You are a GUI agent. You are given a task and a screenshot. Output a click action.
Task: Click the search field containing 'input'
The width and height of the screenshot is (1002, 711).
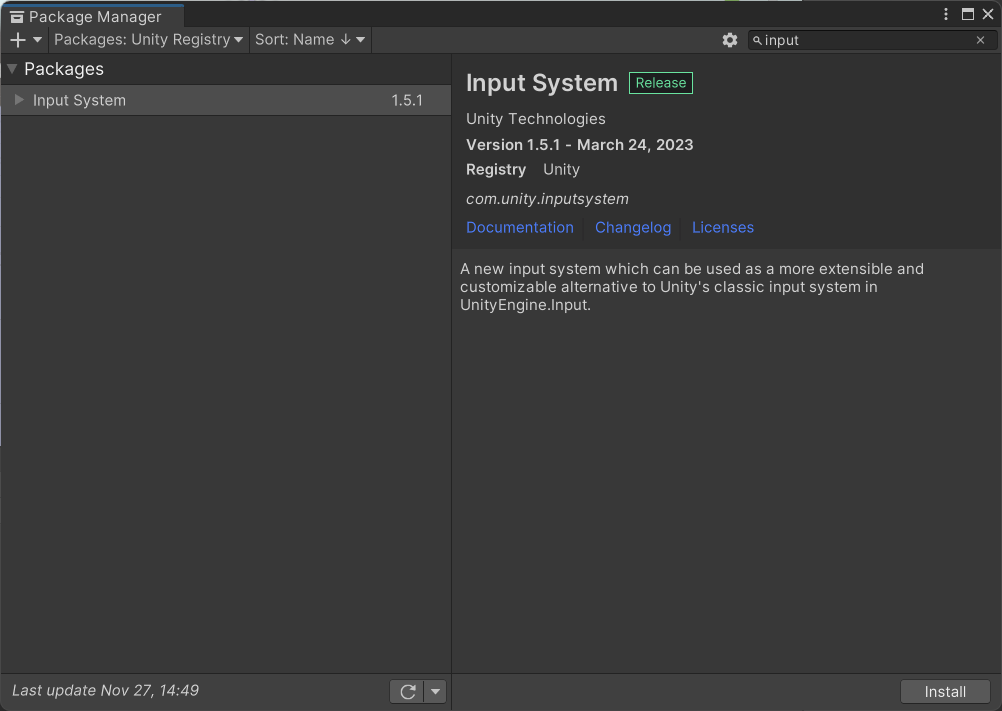tap(872, 40)
